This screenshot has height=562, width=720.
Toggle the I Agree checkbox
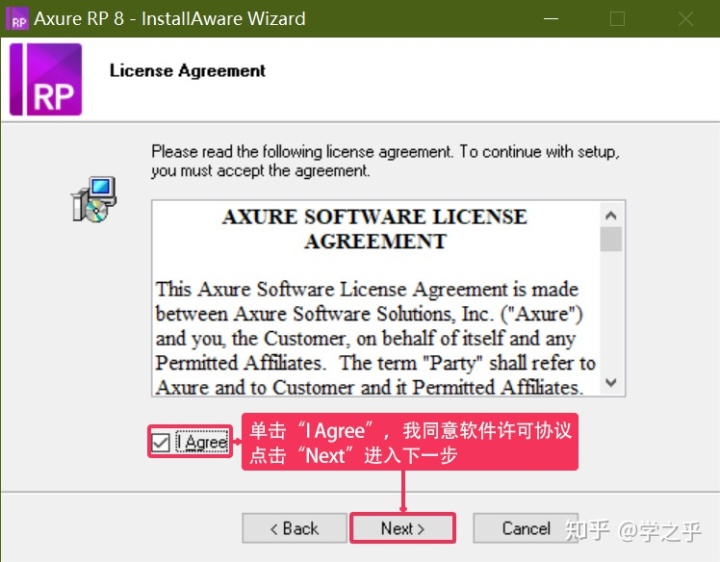point(160,442)
